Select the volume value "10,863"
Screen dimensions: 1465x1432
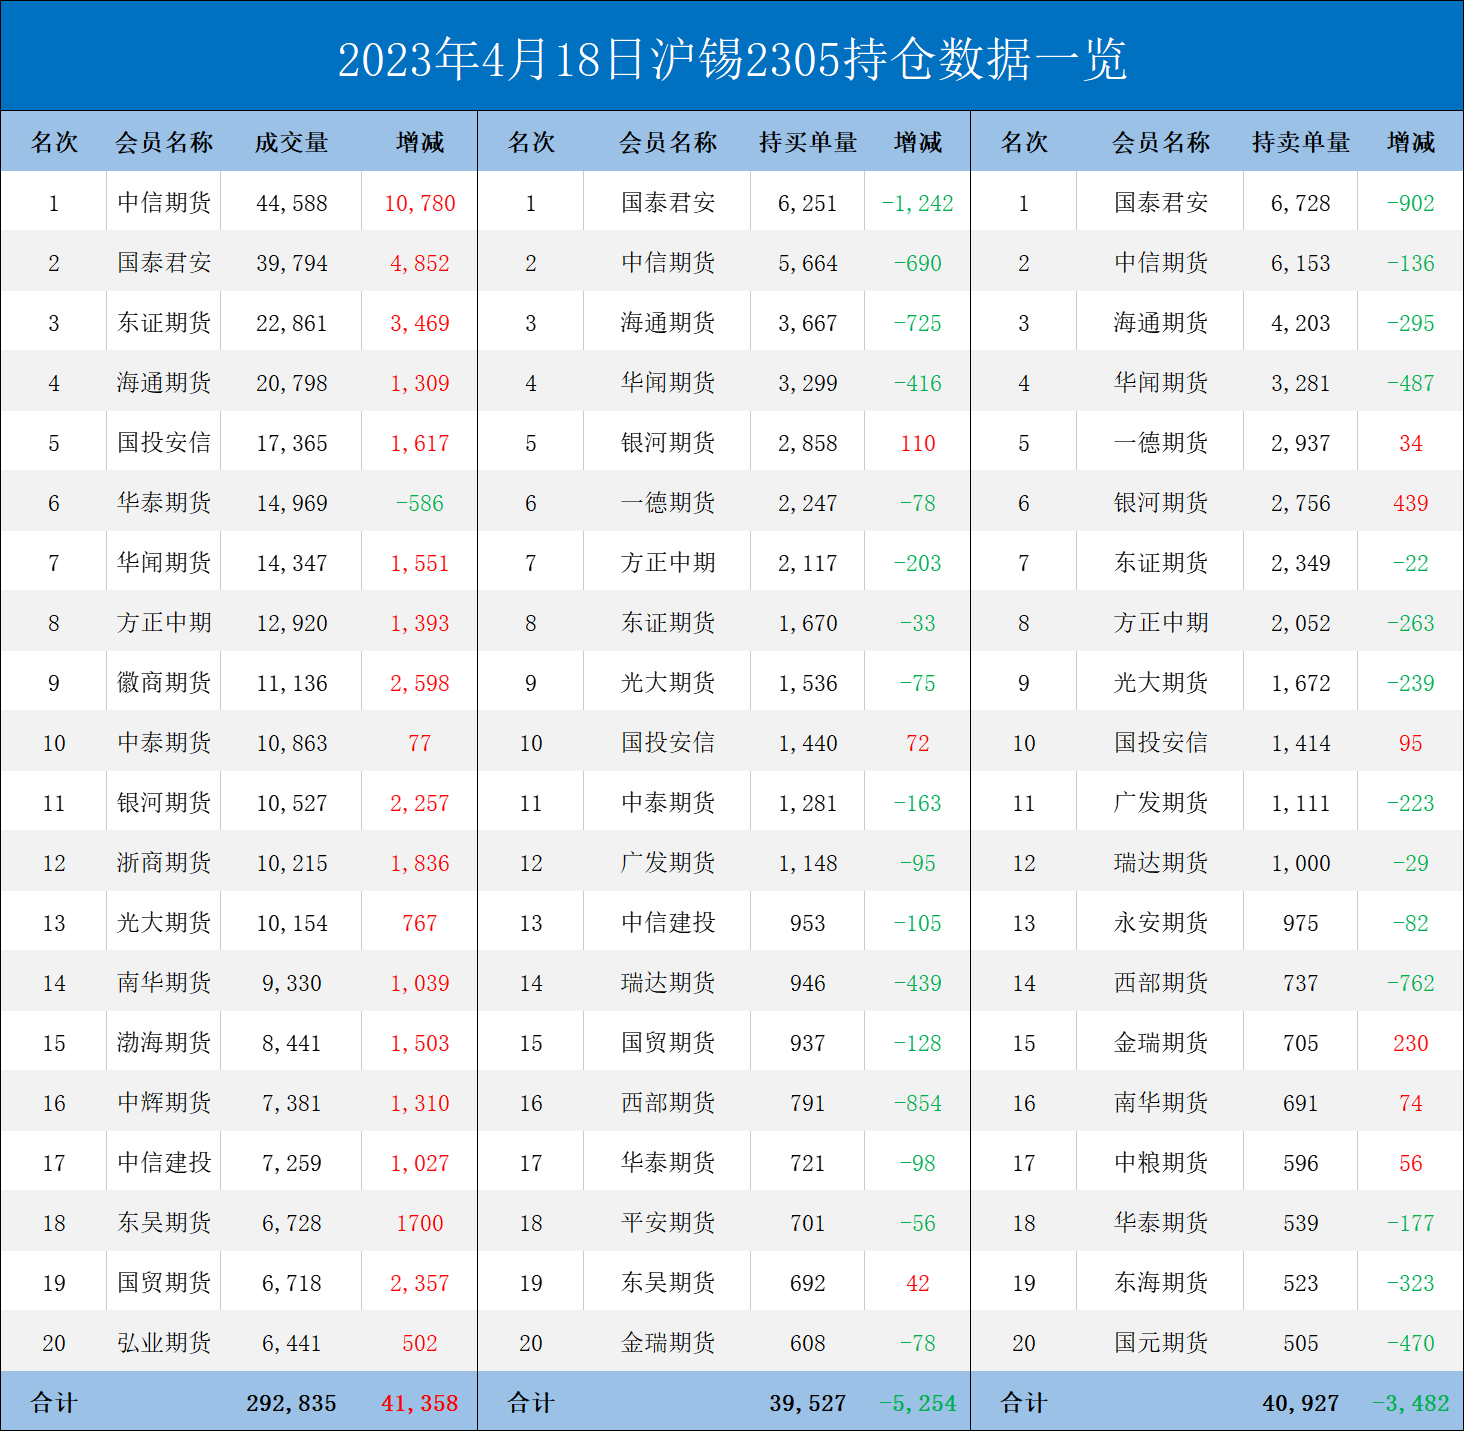pos(292,743)
